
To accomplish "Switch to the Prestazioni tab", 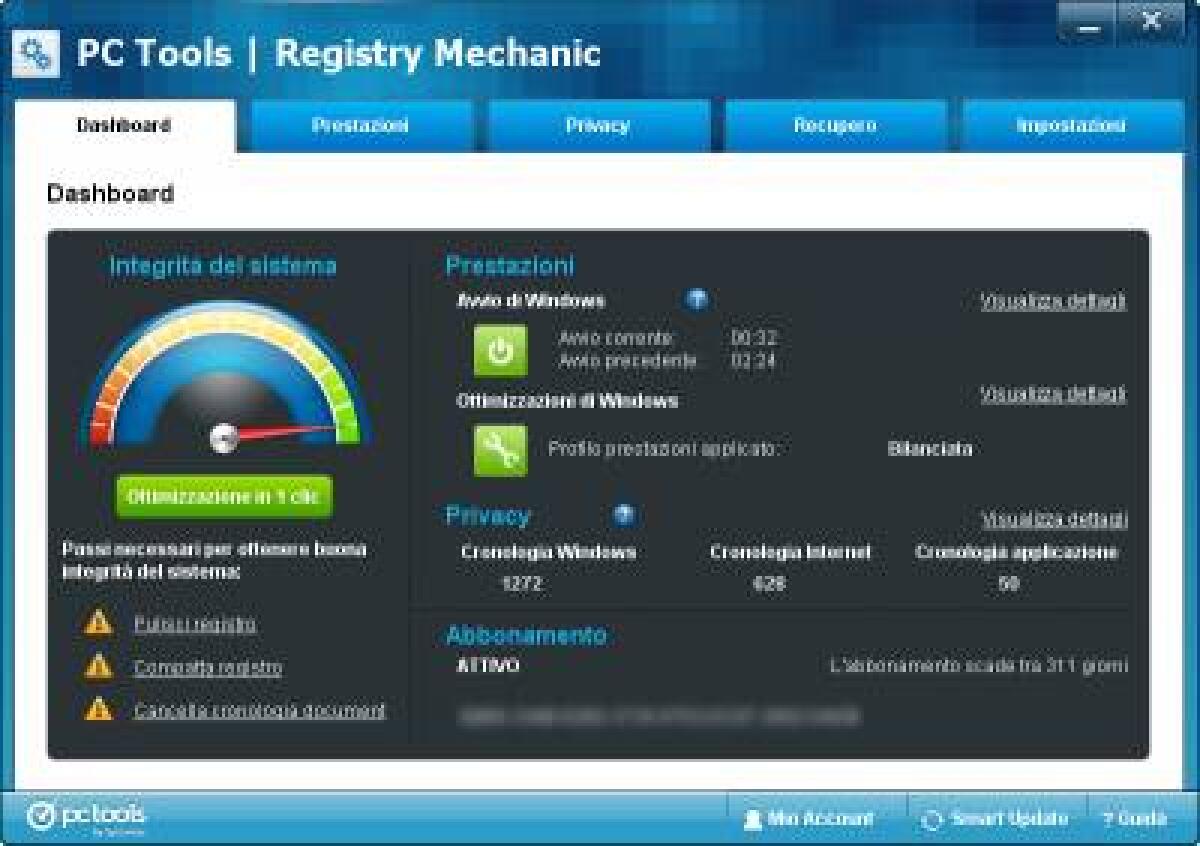I will click(360, 125).
